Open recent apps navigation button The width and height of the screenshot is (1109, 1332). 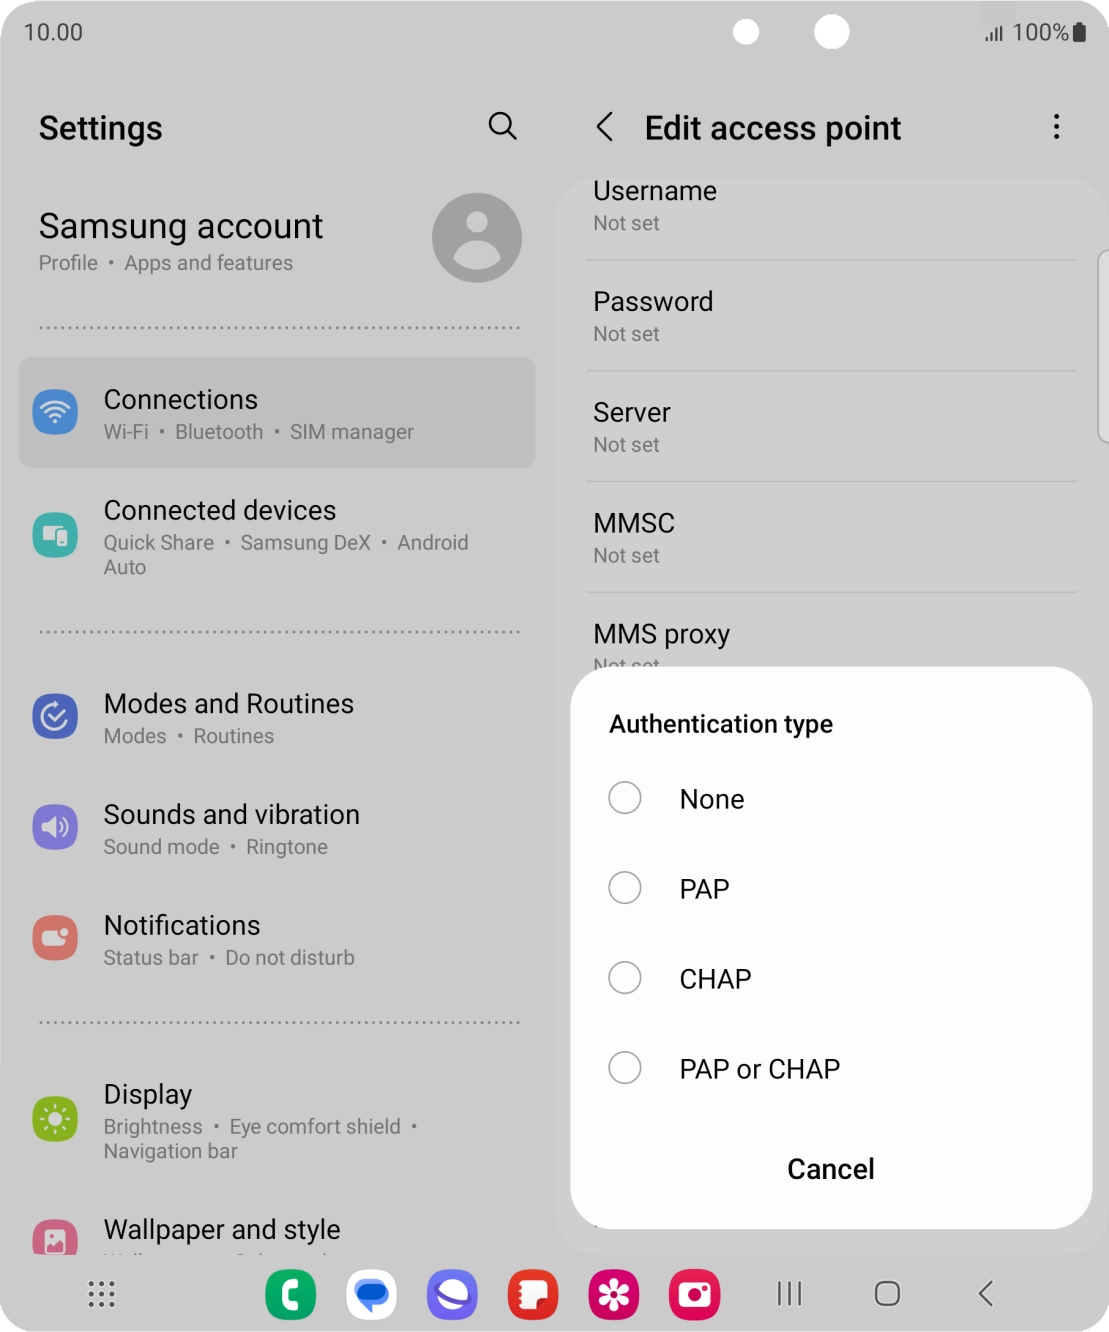click(x=790, y=1294)
